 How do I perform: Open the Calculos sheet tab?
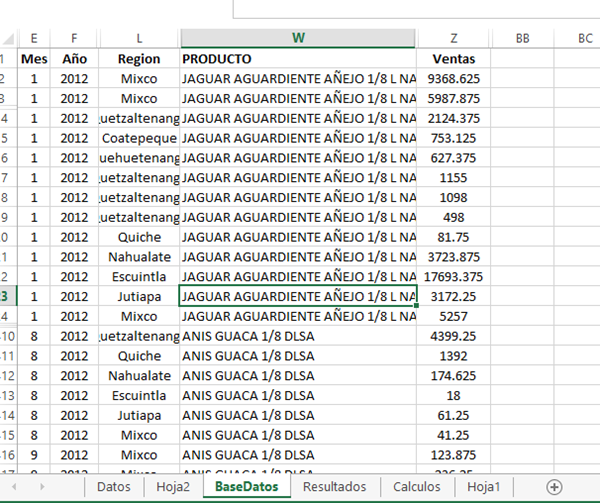(416, 486)
